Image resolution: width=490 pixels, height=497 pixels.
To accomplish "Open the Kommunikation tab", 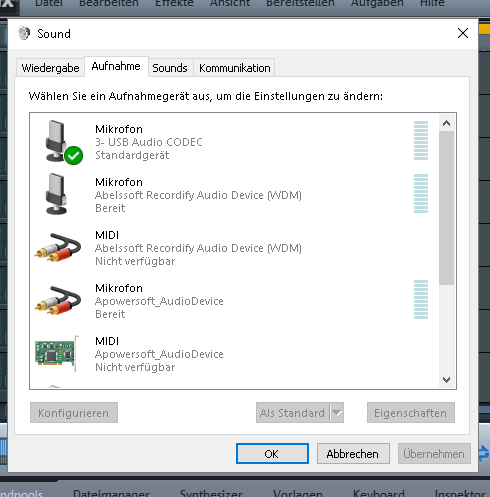I will (x=235, y=68).
